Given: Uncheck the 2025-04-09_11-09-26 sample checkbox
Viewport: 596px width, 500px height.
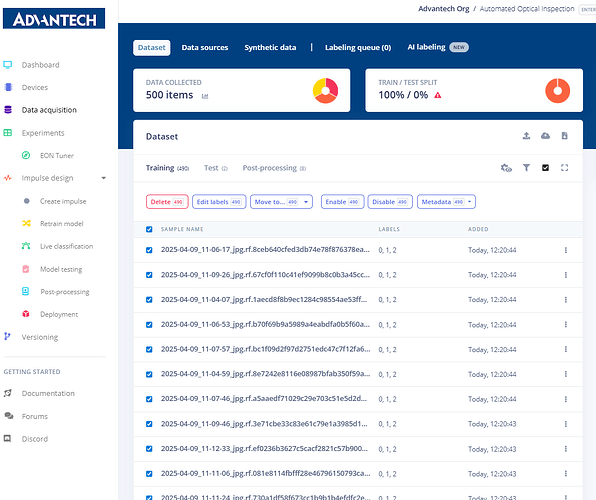Looking at the screenshot, I should point(149,275).
